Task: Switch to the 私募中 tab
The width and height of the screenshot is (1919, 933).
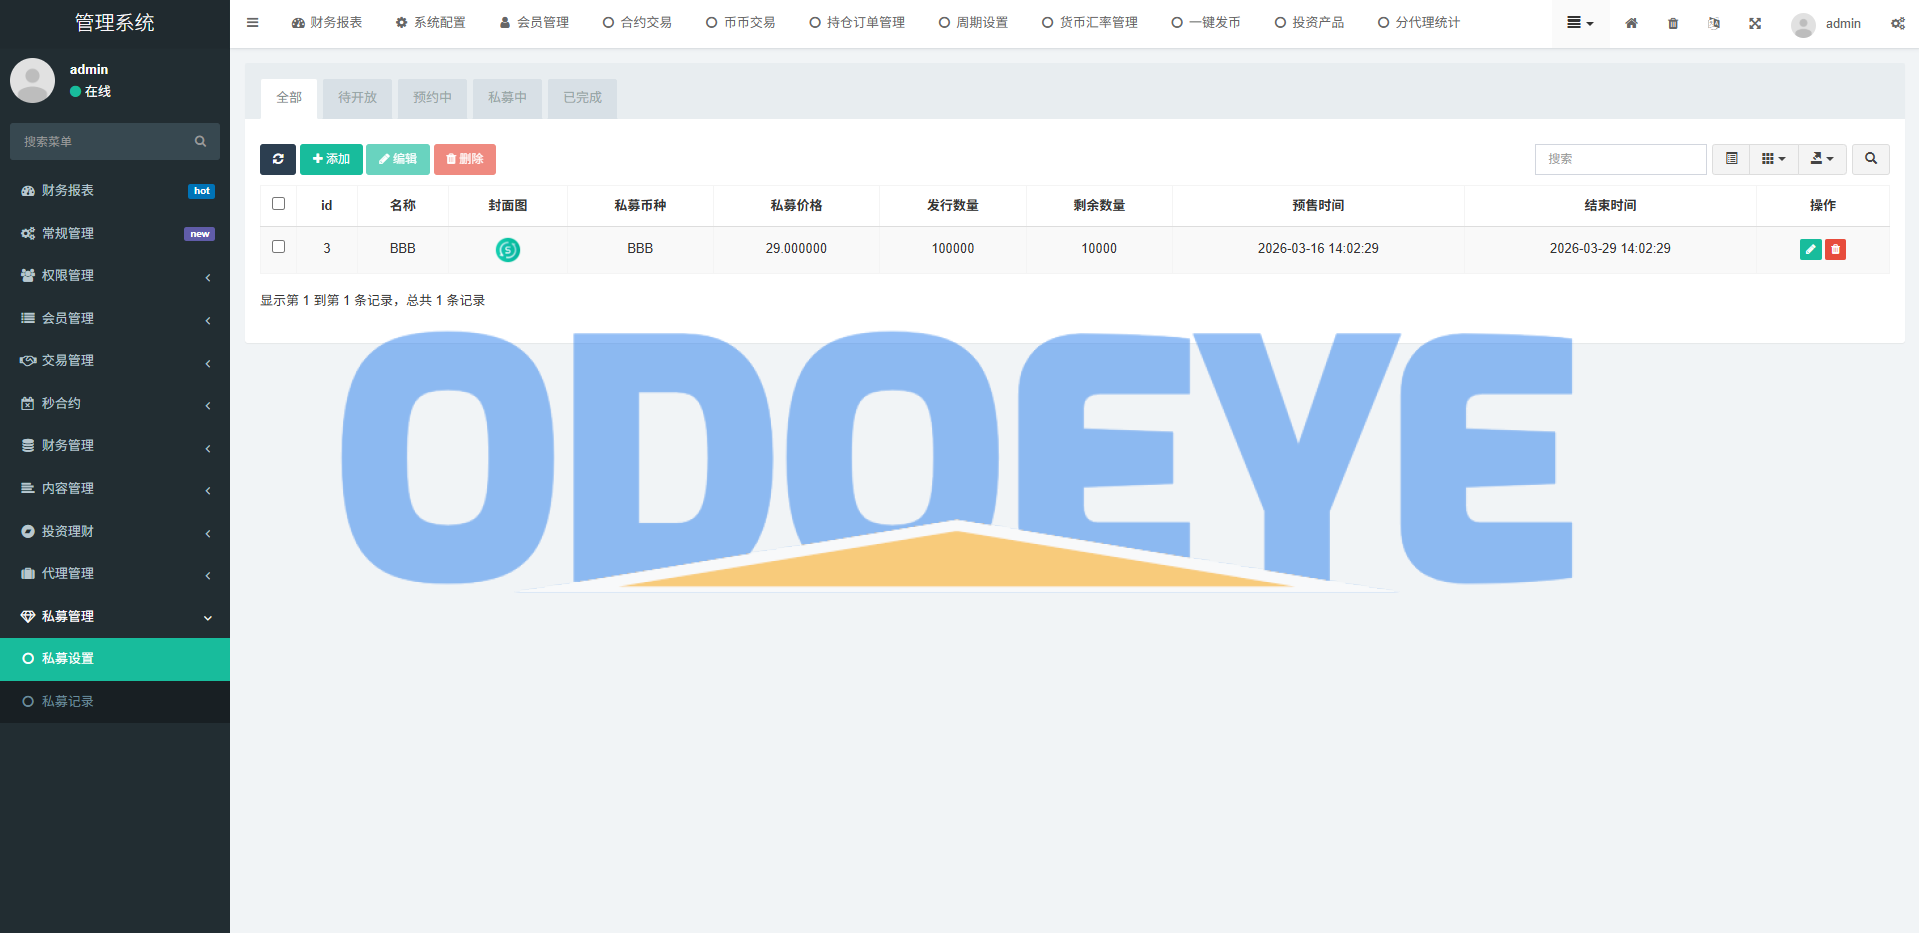Action: click(507, 98)
